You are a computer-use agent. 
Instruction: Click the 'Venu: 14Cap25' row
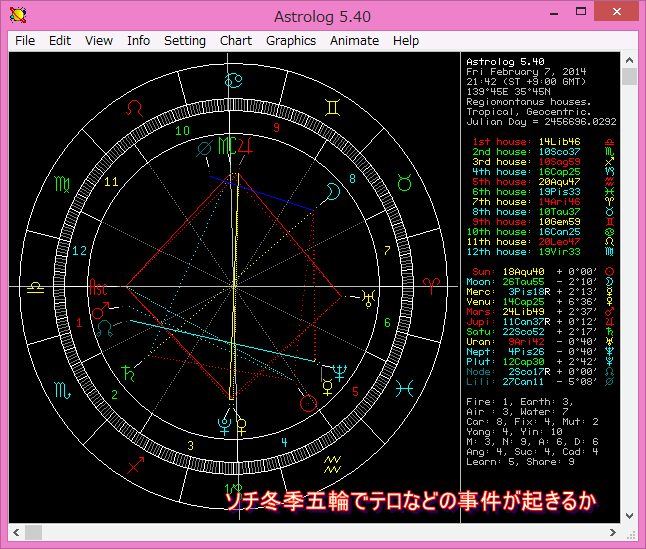click(x=541, y=302)
